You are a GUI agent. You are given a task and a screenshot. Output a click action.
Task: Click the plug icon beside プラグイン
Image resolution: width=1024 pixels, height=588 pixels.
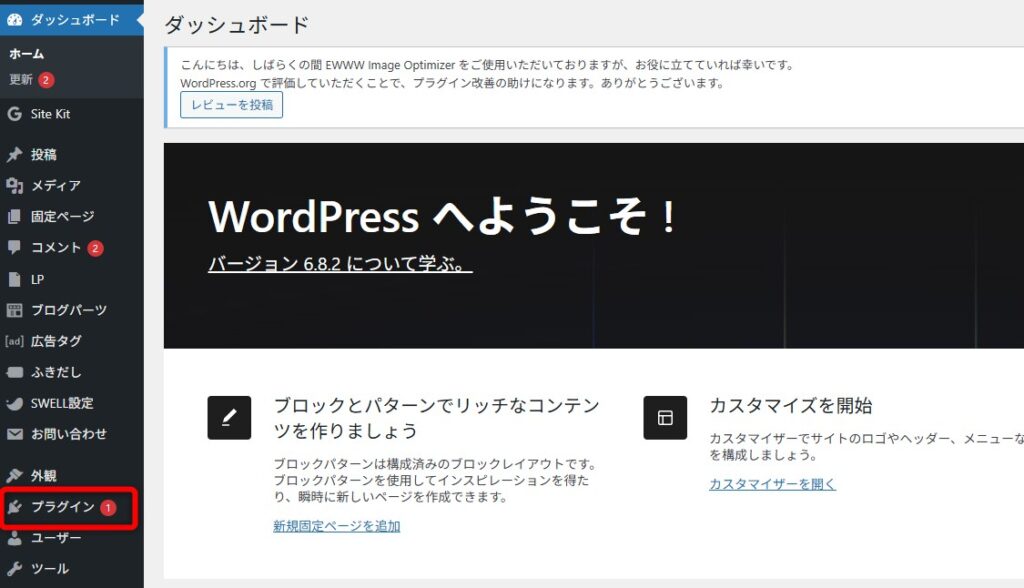click(14, 507)
